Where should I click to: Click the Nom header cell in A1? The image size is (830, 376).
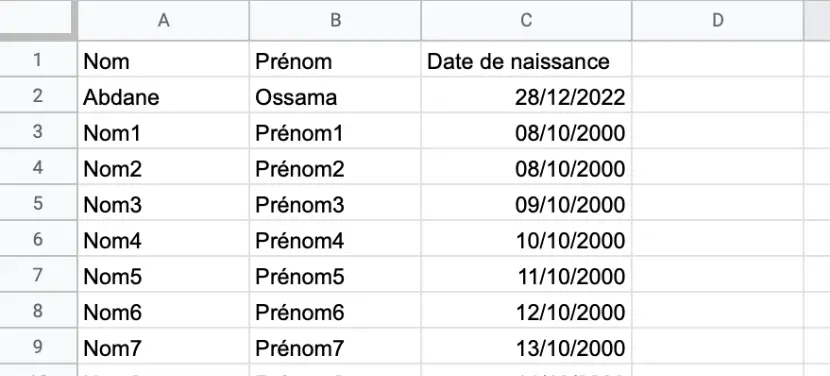164,60
